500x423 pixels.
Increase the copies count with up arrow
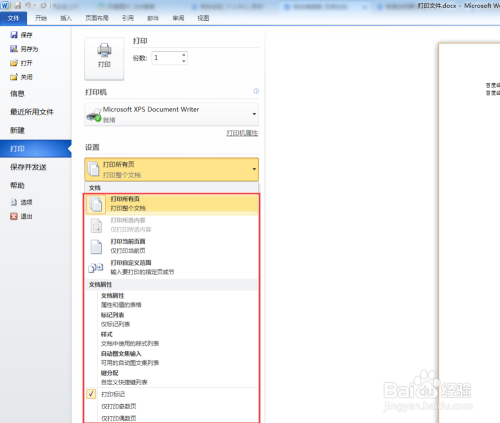[x=184, y=55]
